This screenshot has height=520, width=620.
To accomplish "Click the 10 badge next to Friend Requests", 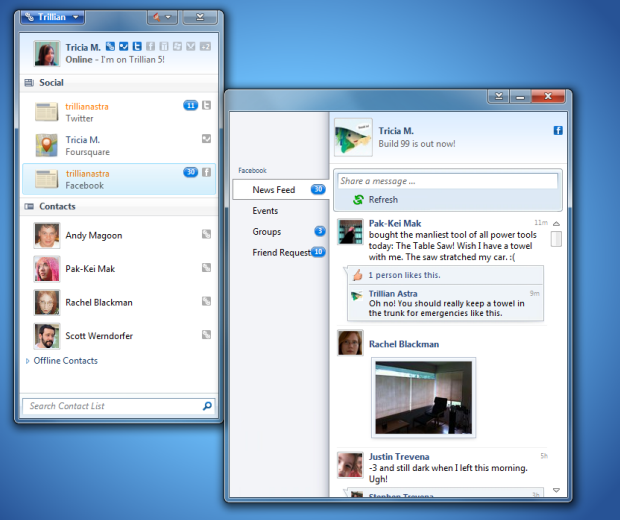I will pos(318,251).
